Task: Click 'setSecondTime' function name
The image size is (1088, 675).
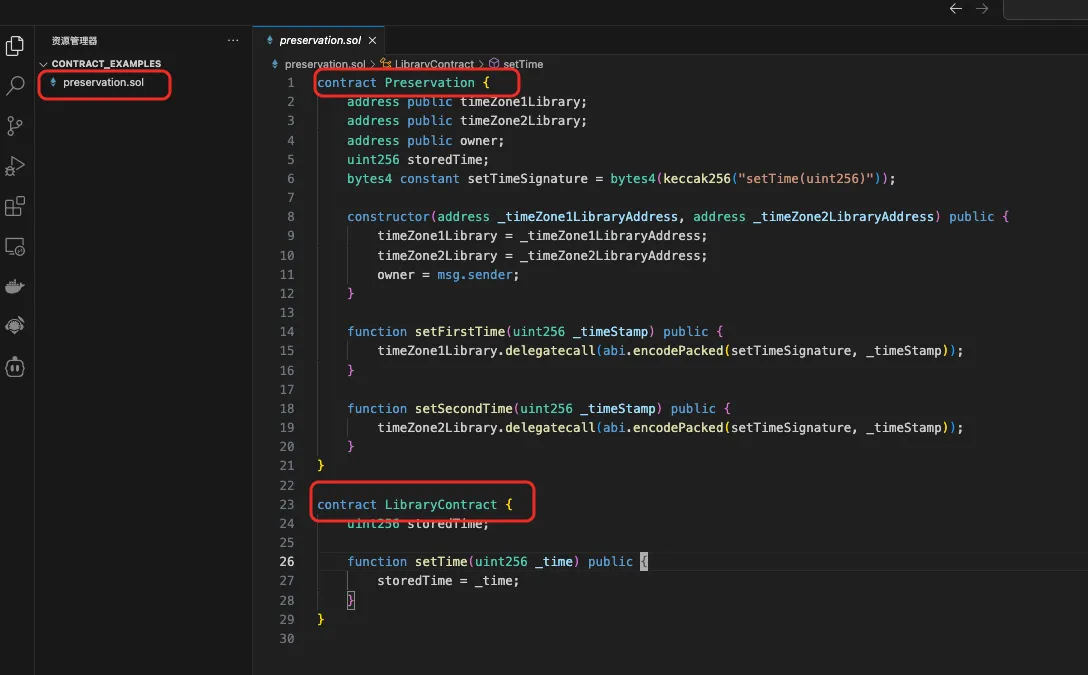Action: [464, 409]
